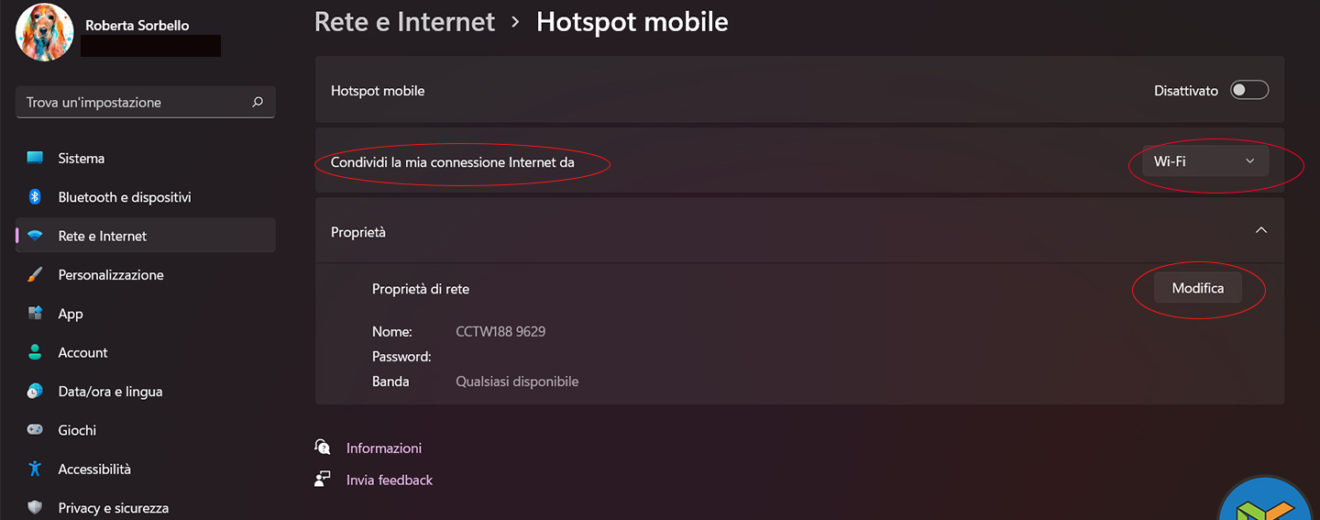This screenshot has width=1320, height=520.
Task: Enable the Hotspot mobile toggle
Action: point(1249,91)
